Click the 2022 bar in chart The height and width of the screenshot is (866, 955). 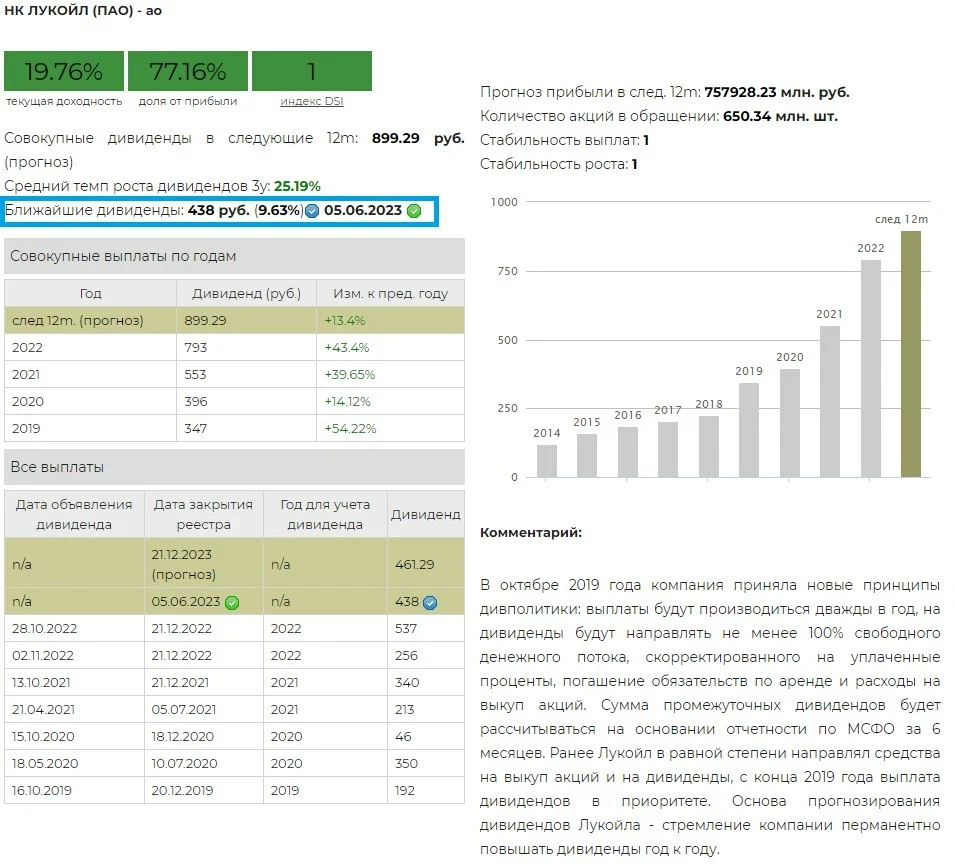pyautogui.click(x=870, y=368)
